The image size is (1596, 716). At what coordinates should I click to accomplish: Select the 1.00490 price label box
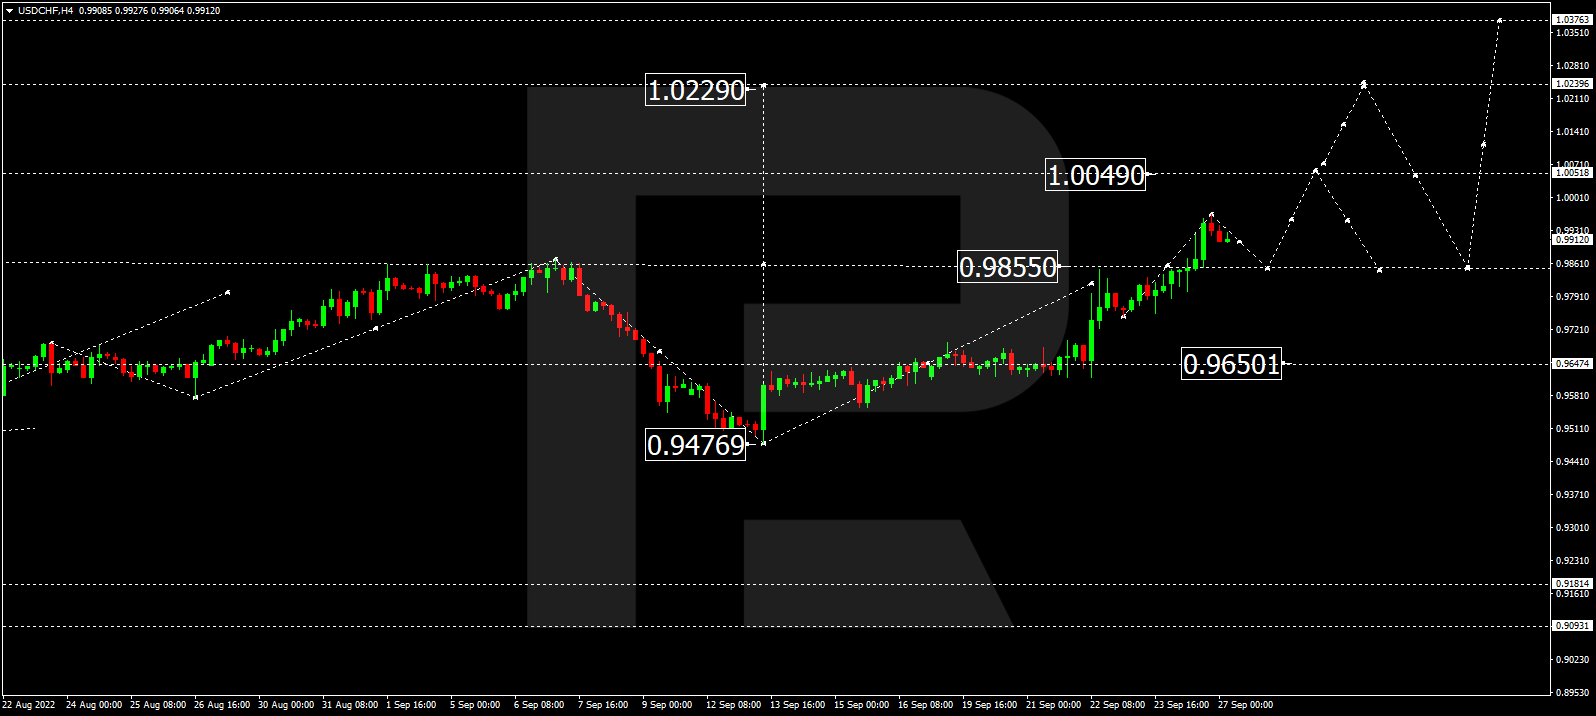click(x=1095, y=176)
